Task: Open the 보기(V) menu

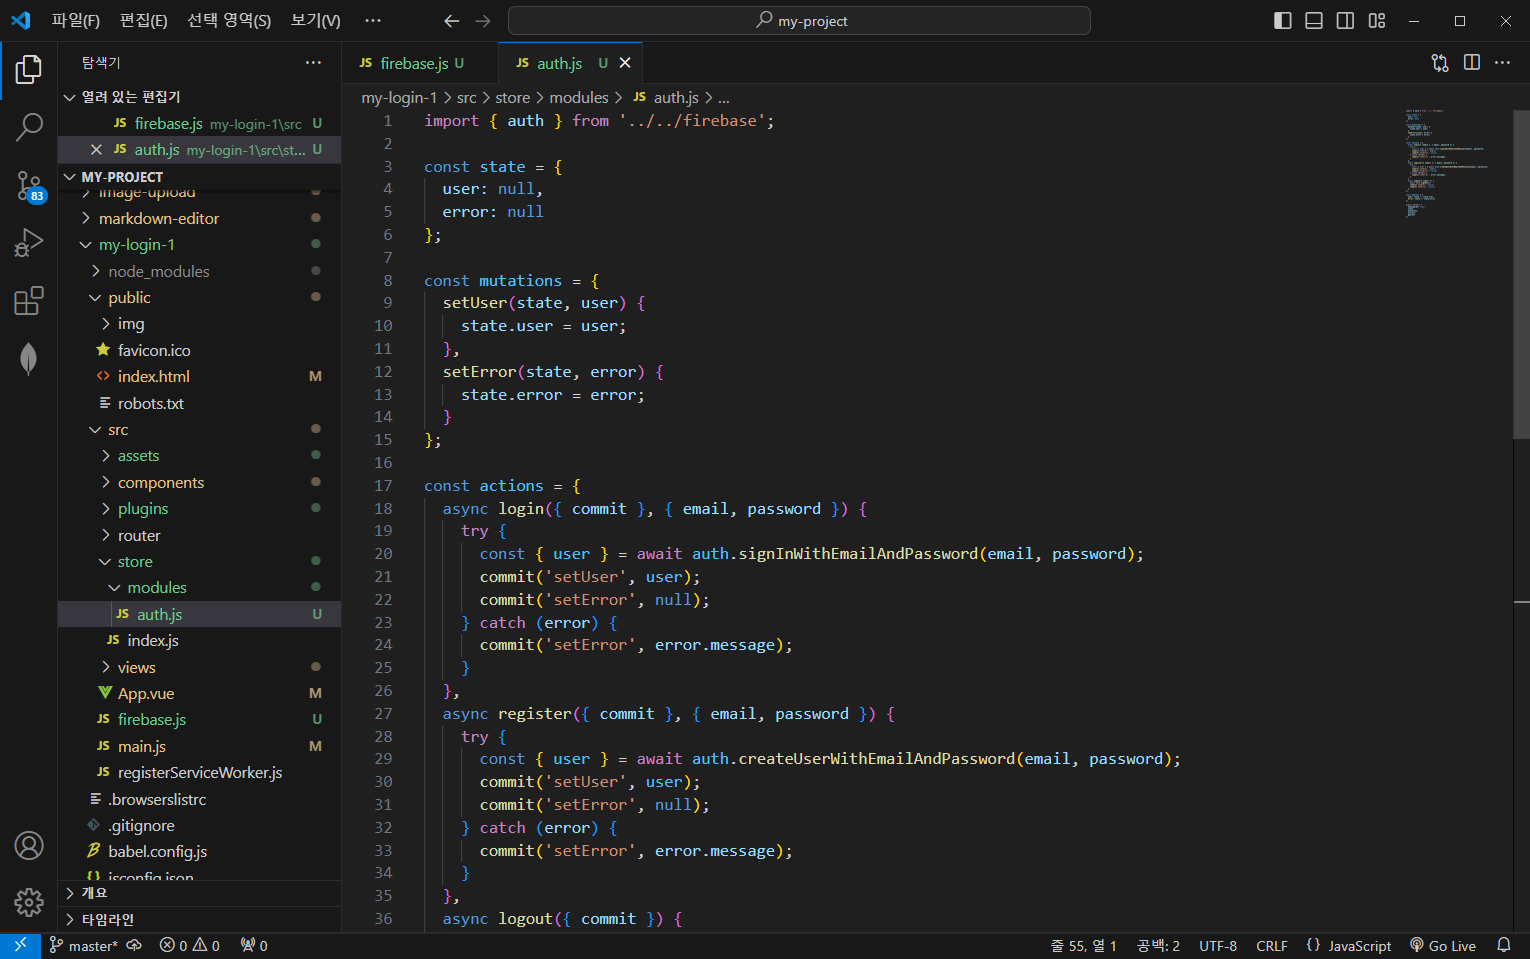Action: (x=316, y=21)
